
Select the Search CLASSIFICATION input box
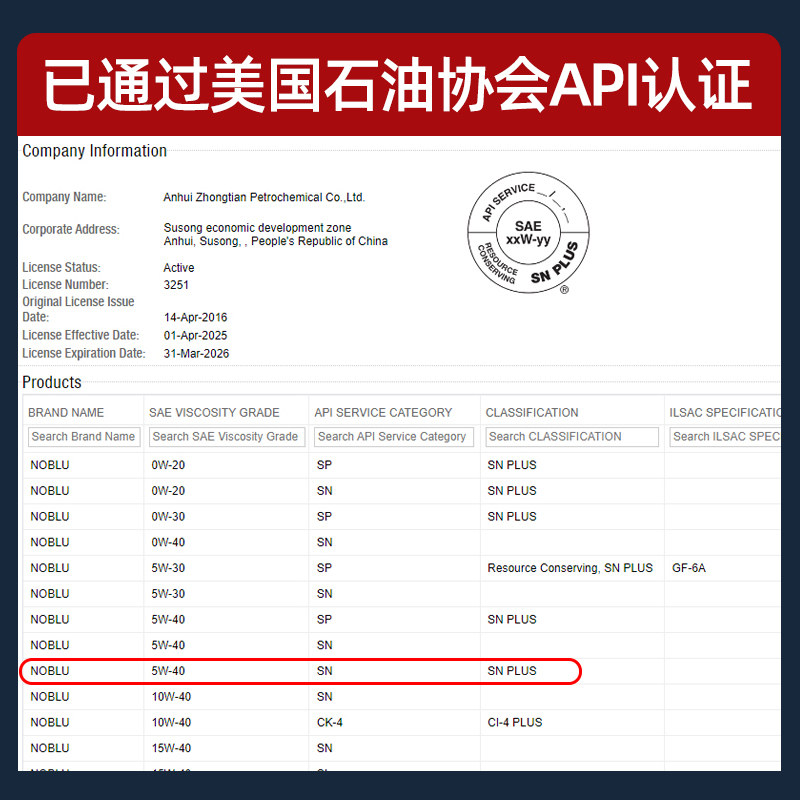click(572, 437)
